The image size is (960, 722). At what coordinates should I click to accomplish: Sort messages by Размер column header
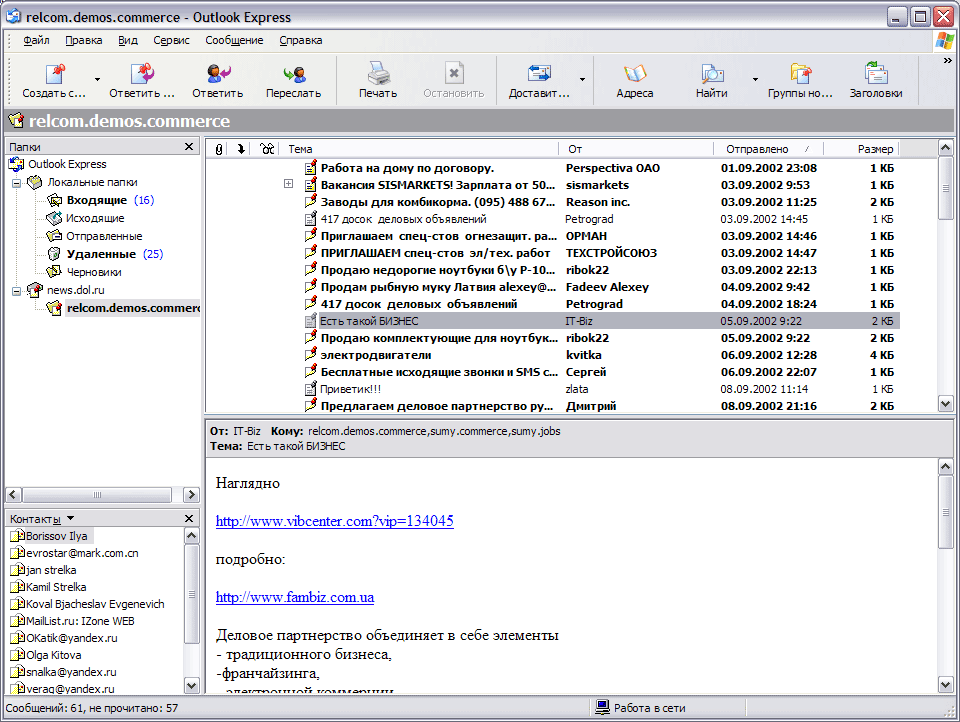(861, 149)
